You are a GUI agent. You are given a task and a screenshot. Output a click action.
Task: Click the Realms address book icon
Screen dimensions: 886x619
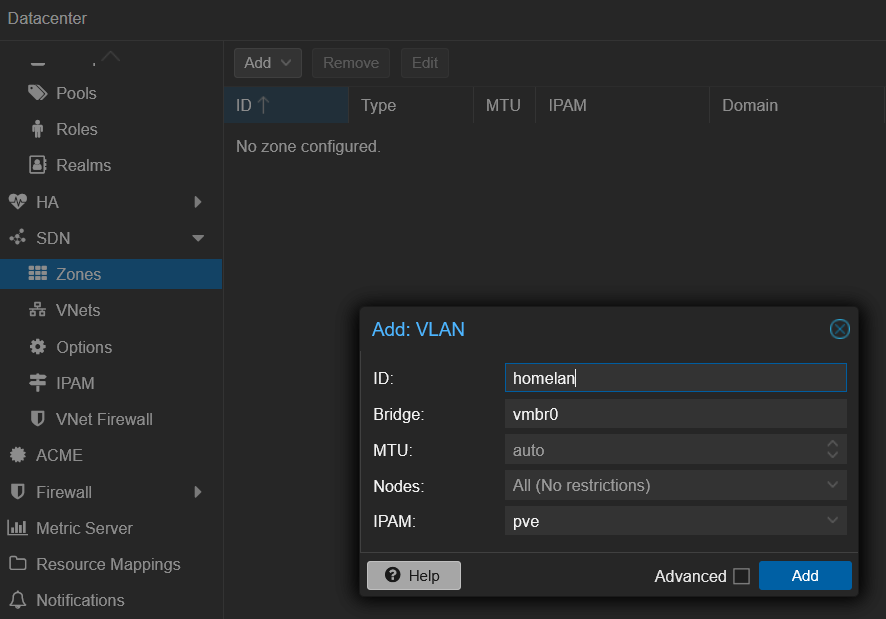(x=38, y=165)
